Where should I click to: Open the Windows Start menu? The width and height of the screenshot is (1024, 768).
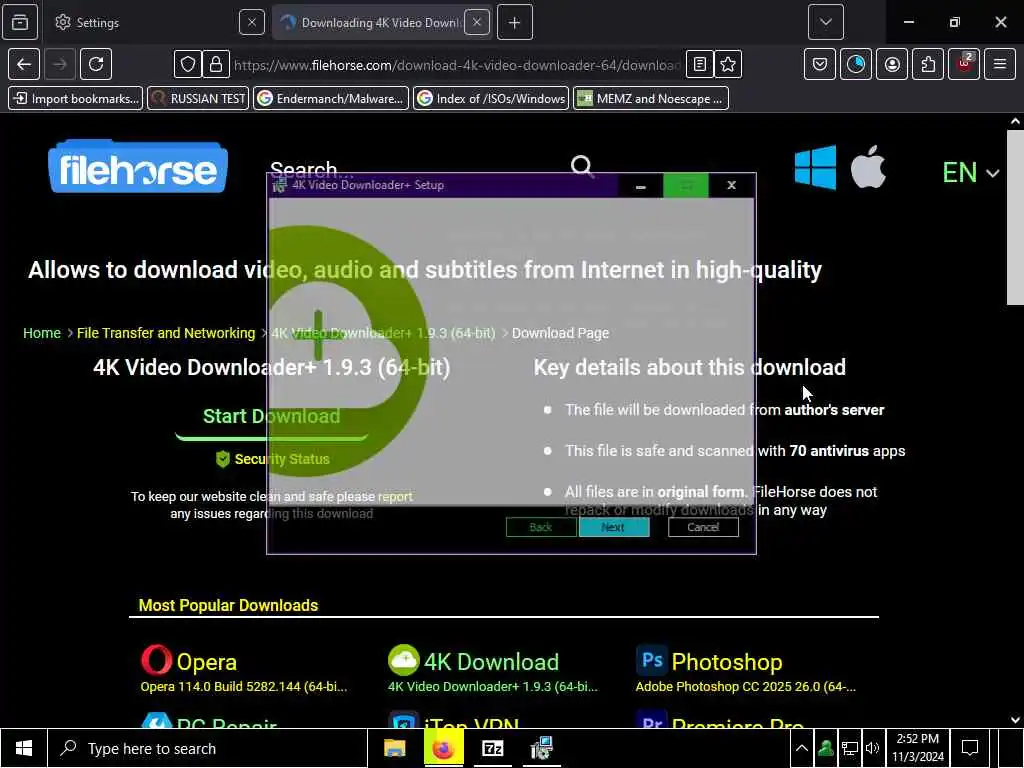click(x=24, y=748)
